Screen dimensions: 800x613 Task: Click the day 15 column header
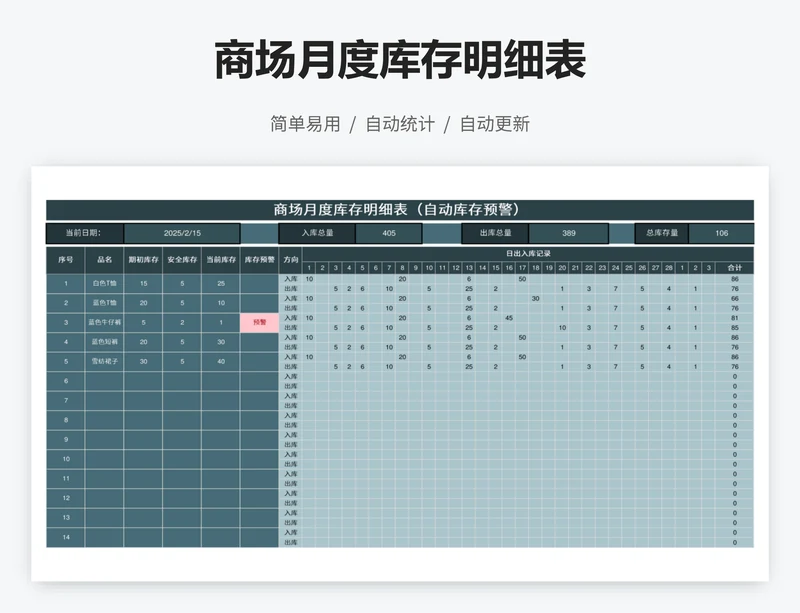[x=495, y=268]
